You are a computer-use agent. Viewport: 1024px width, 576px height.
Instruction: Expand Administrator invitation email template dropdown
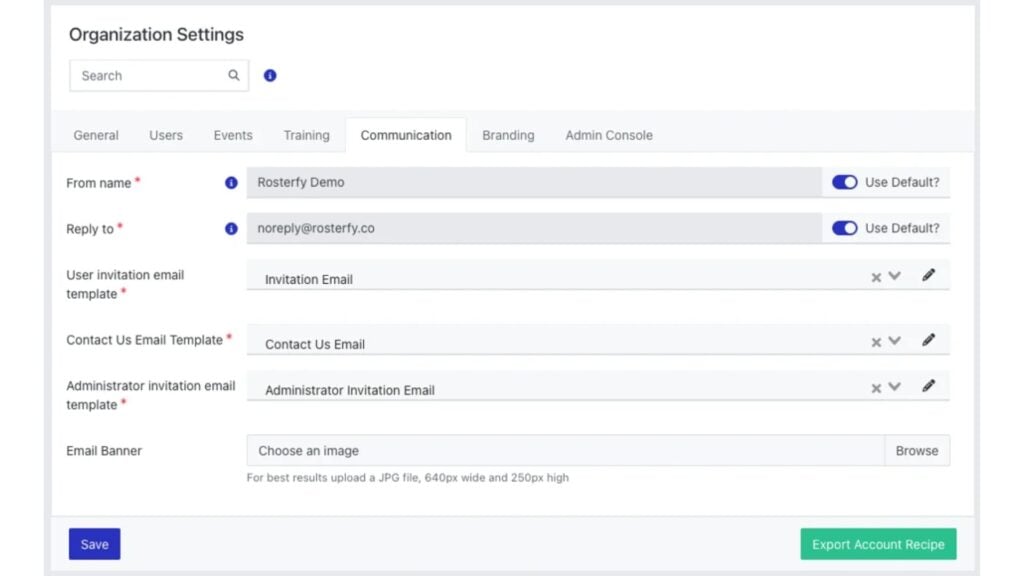[x=895, y=387]
